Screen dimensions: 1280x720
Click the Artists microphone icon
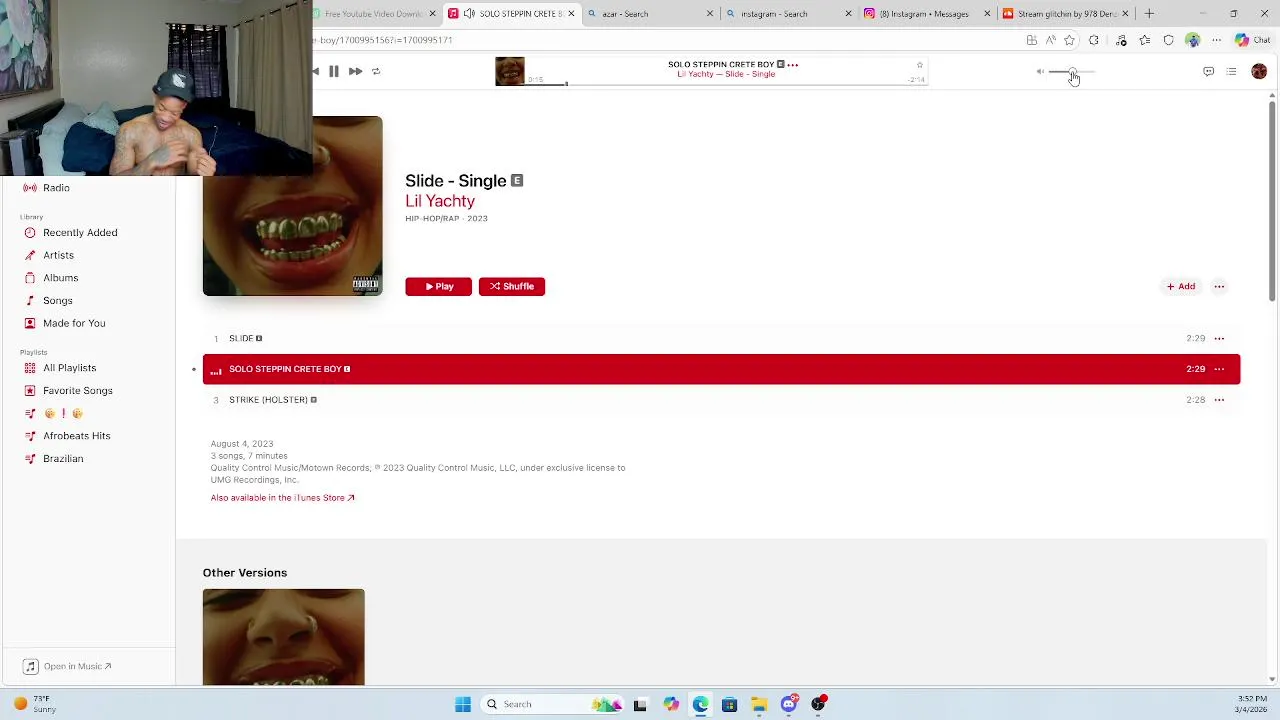pyautogui.click(x=30, y=255)
